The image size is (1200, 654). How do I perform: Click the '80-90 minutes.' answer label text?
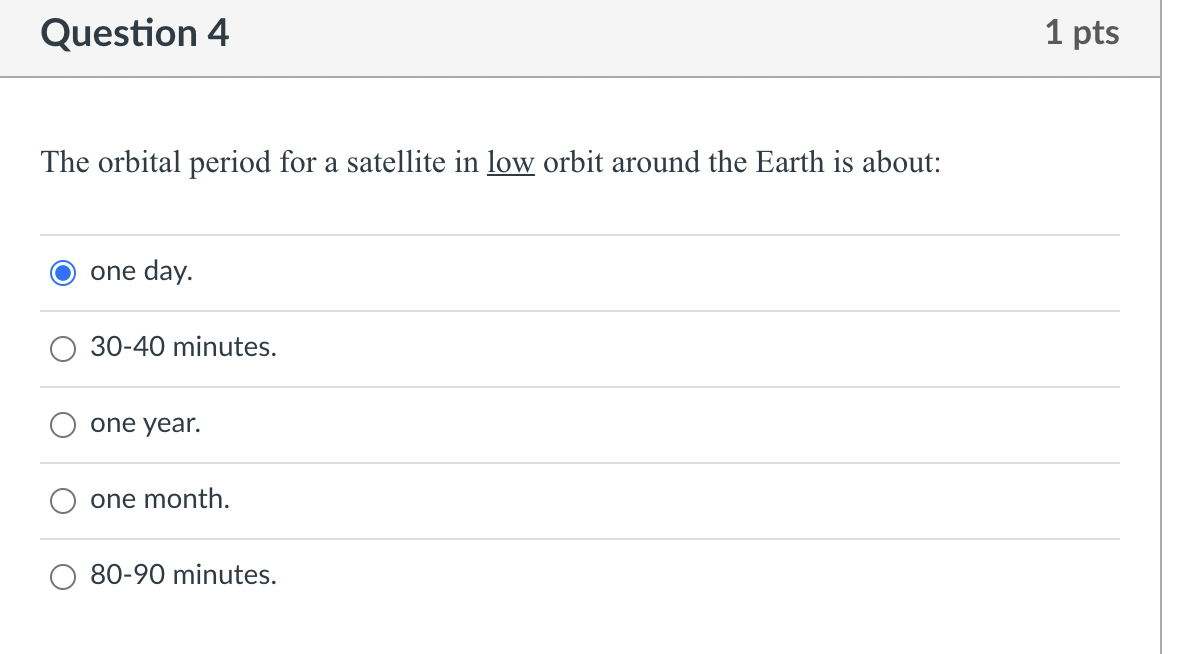[183, 575]
